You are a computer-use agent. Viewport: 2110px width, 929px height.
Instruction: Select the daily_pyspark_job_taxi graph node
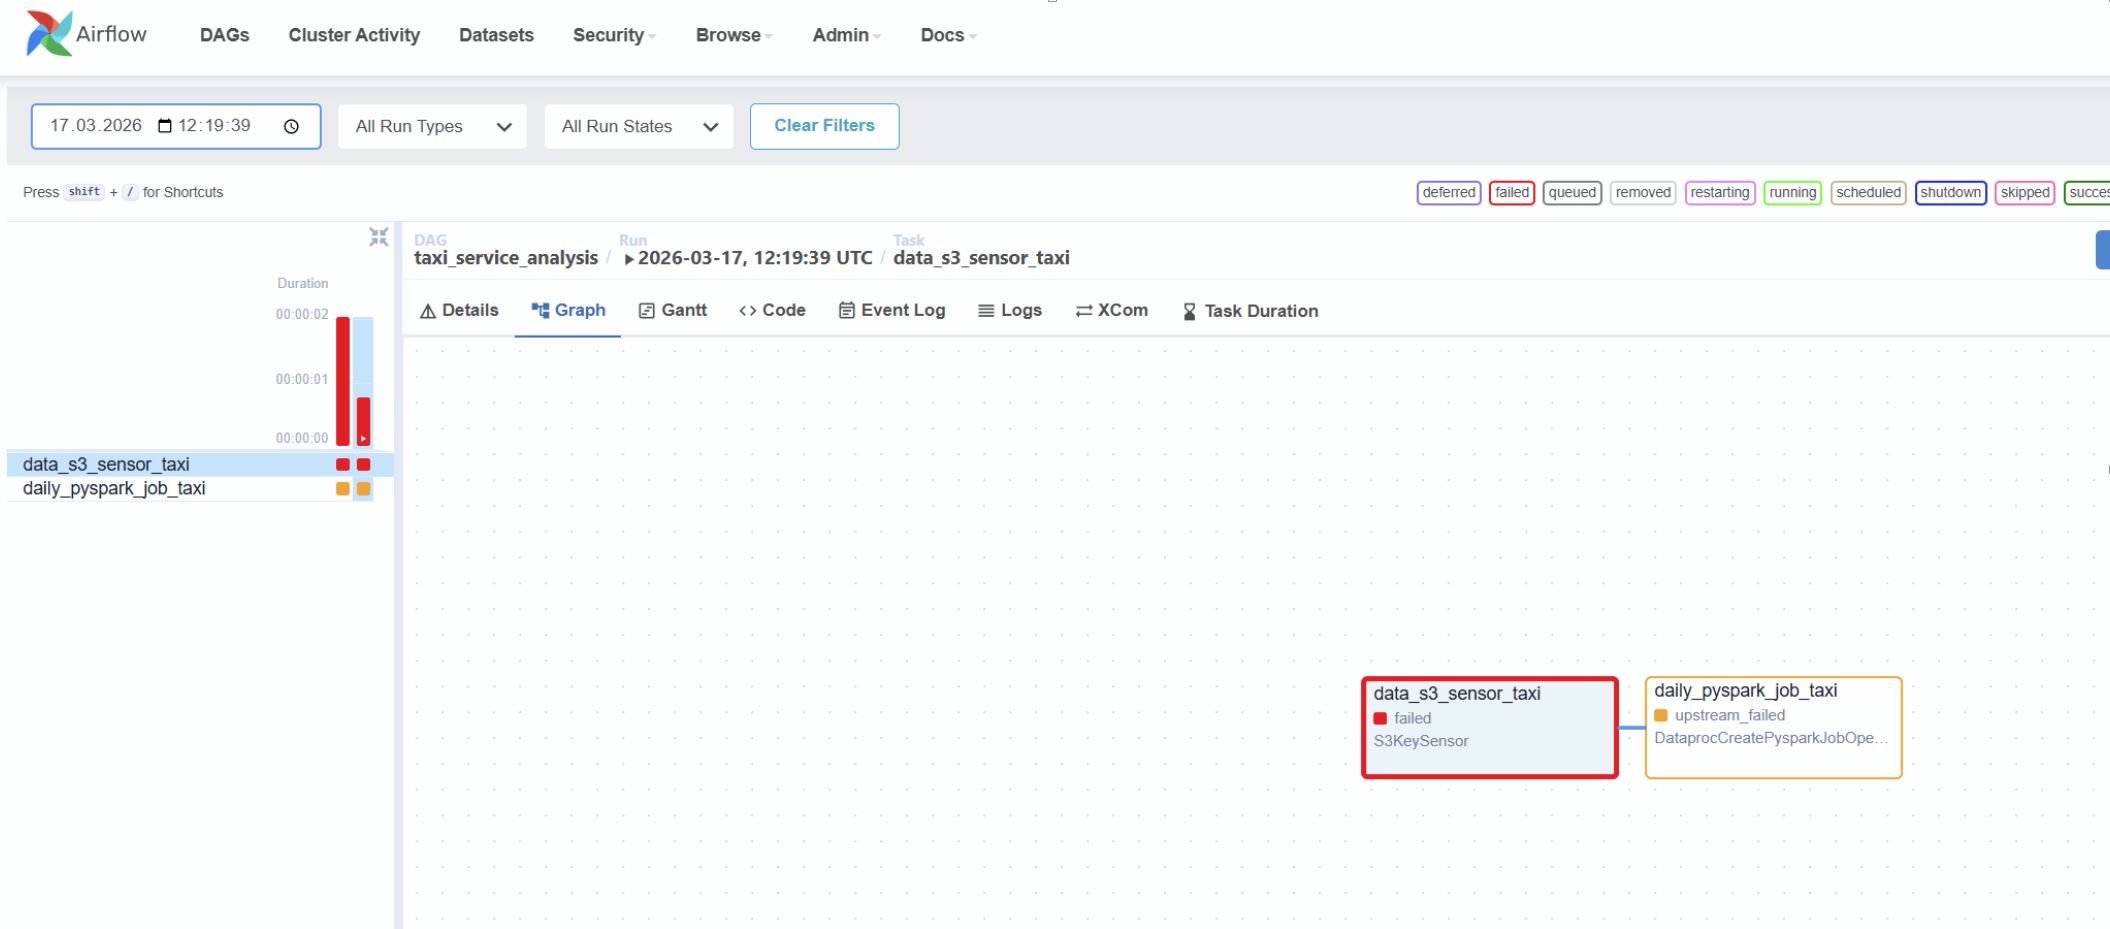click(x=1773, y=727)
